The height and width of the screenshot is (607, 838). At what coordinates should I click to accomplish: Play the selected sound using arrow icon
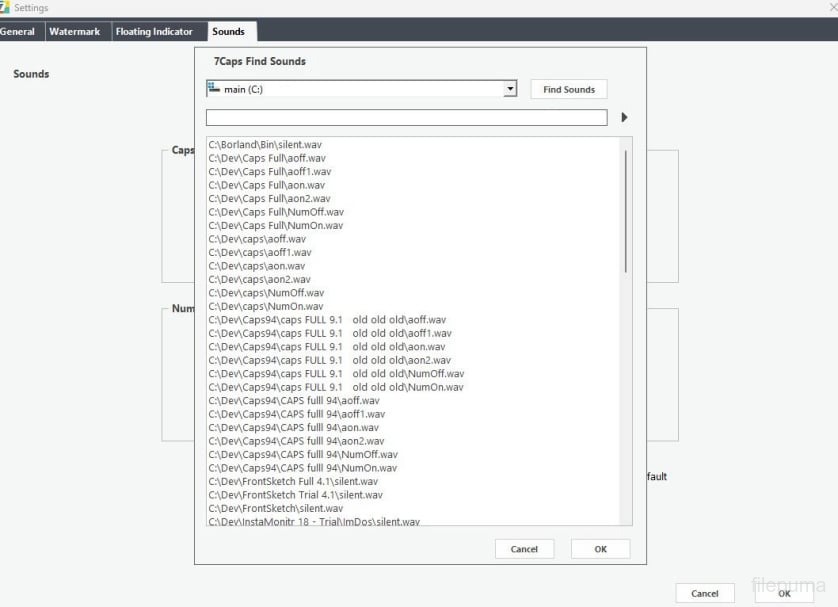tap(624, 118)
